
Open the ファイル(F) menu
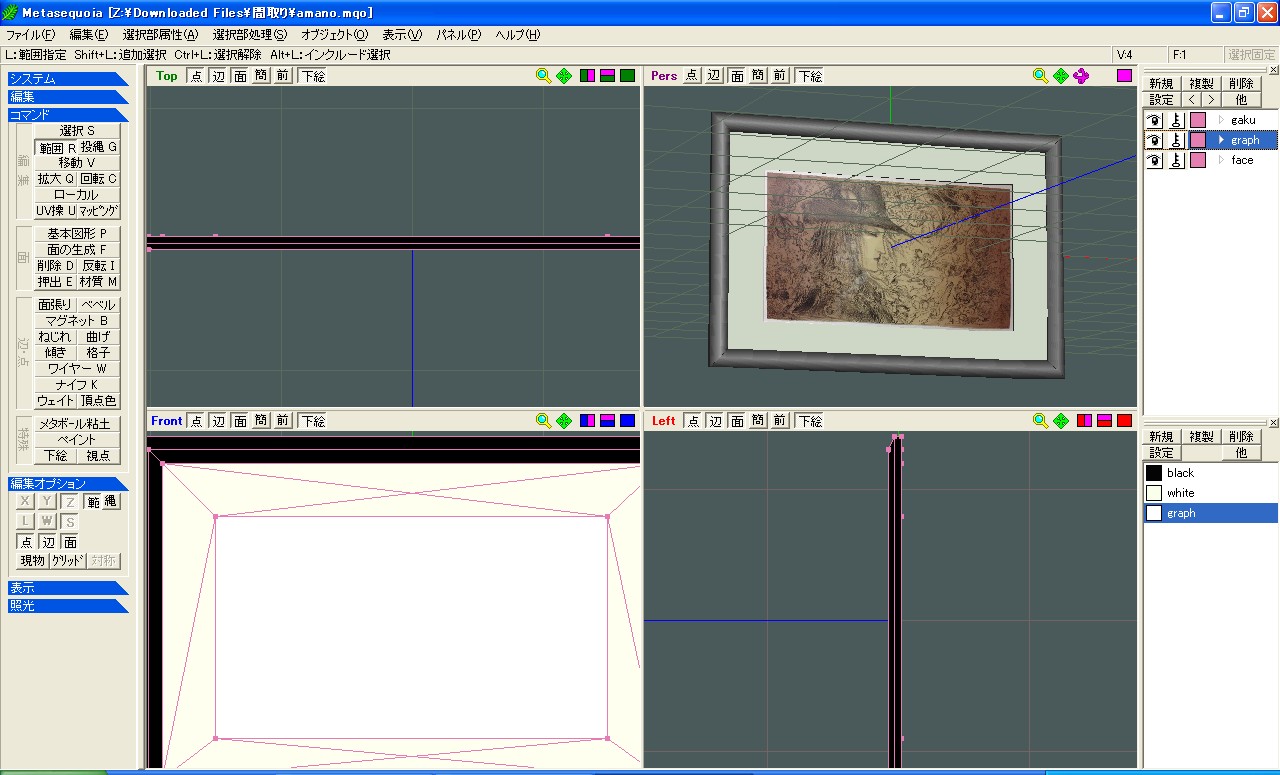coord(31,35)
